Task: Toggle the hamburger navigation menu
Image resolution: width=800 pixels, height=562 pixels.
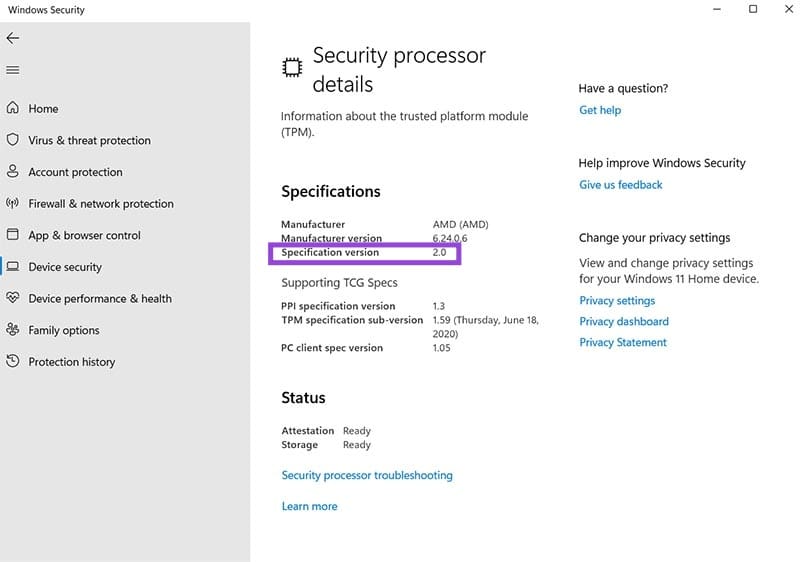Action: [x=13, y=70]
